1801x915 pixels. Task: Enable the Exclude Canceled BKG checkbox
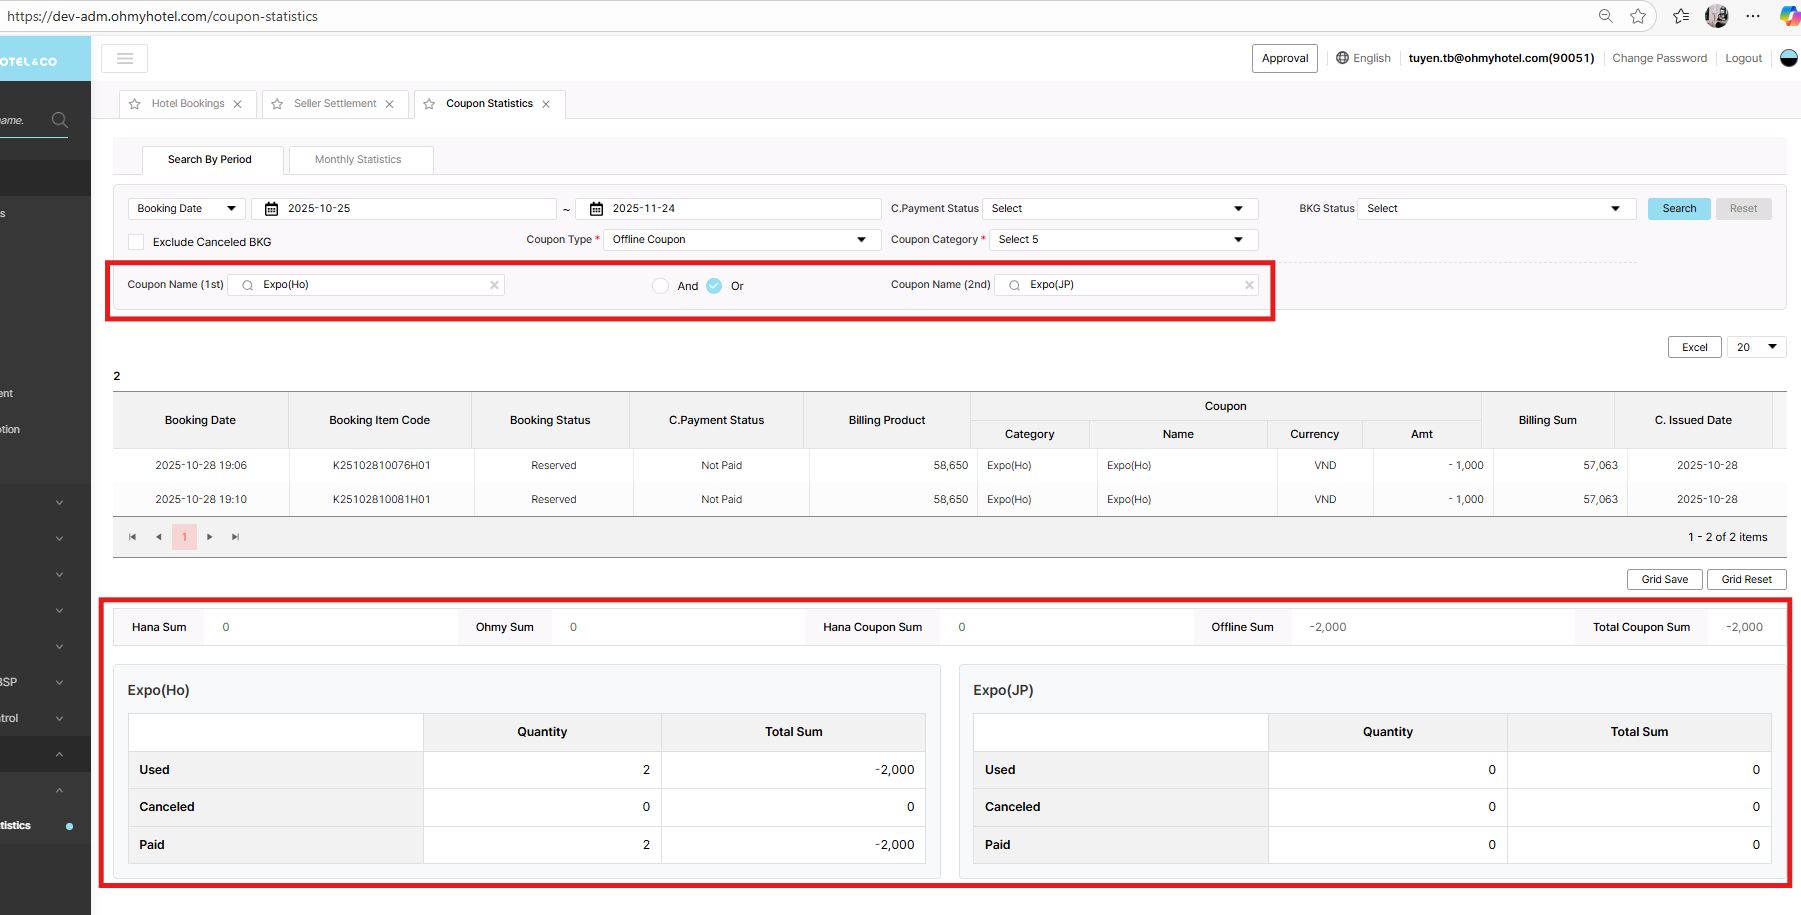point(137,242)
